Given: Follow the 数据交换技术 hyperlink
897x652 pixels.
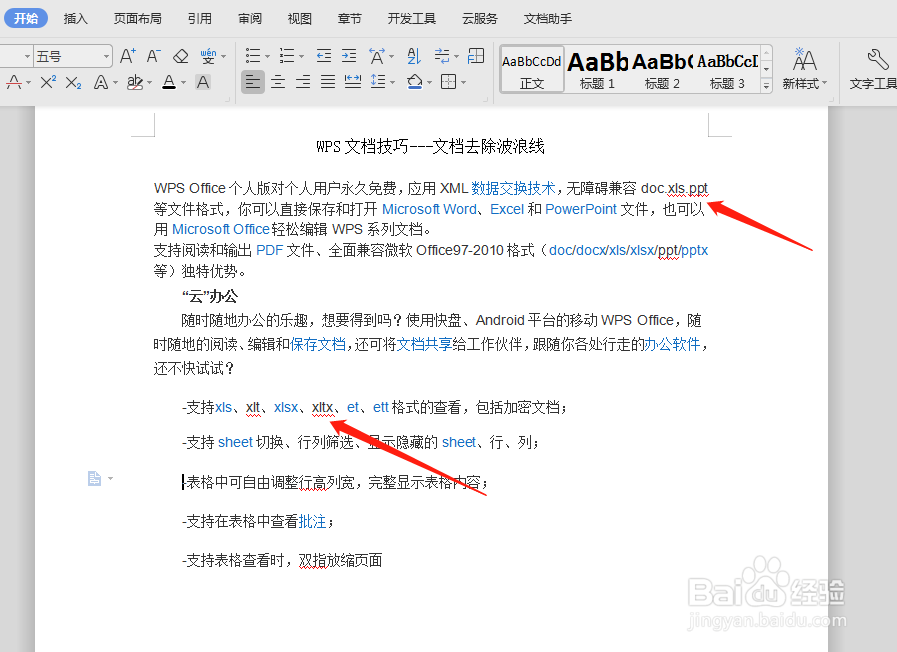Looking at the screenshot, I should (513, 188).
